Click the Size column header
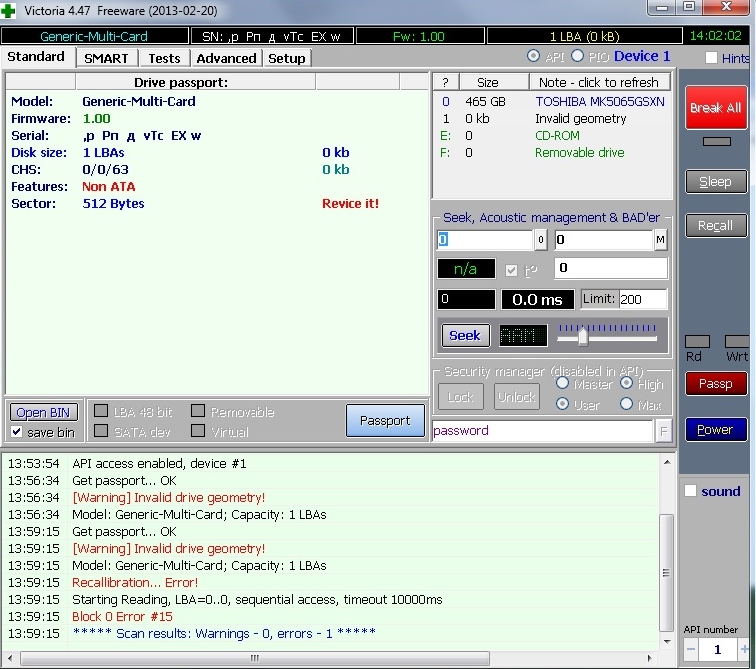 494,82
